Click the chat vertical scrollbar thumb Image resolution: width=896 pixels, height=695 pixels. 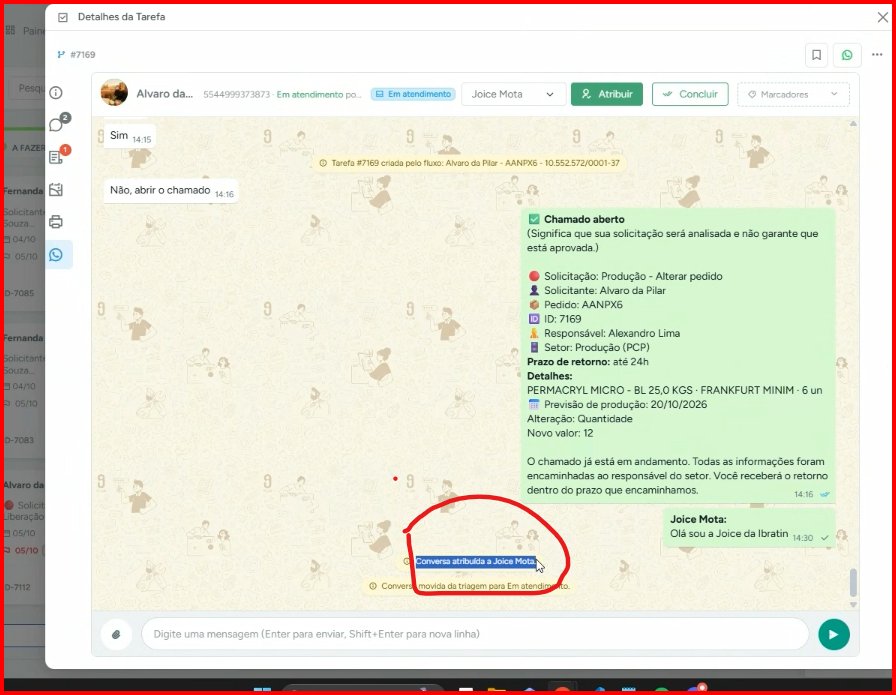[853, 582]
